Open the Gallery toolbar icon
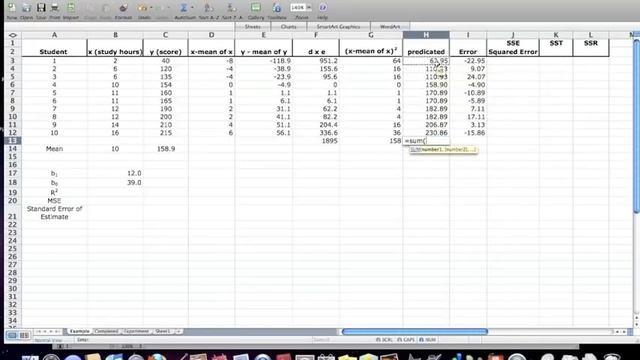 point(256,8)
